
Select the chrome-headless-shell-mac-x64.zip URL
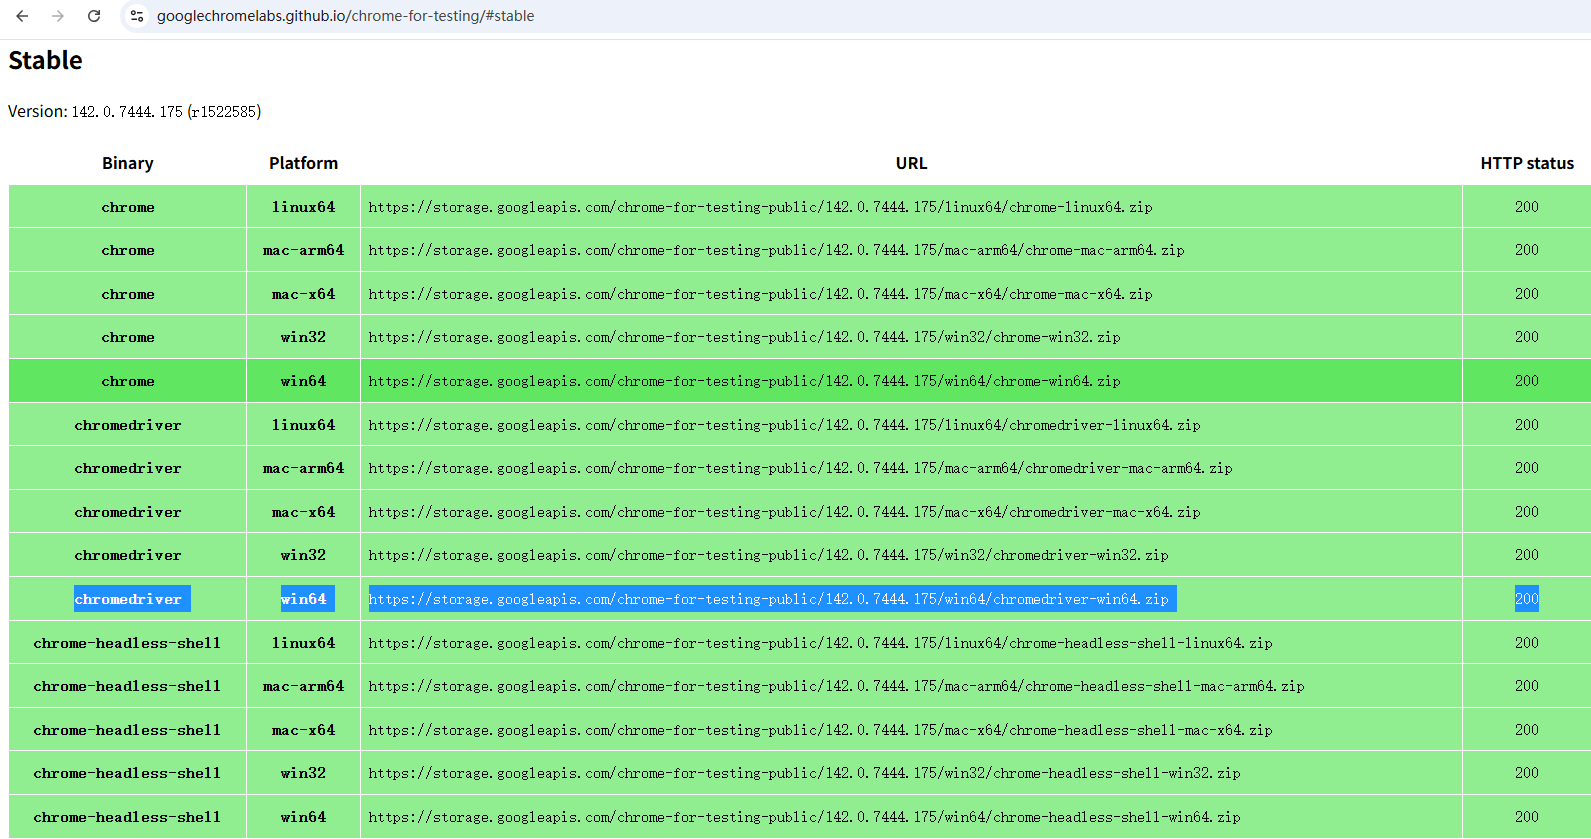820,730
